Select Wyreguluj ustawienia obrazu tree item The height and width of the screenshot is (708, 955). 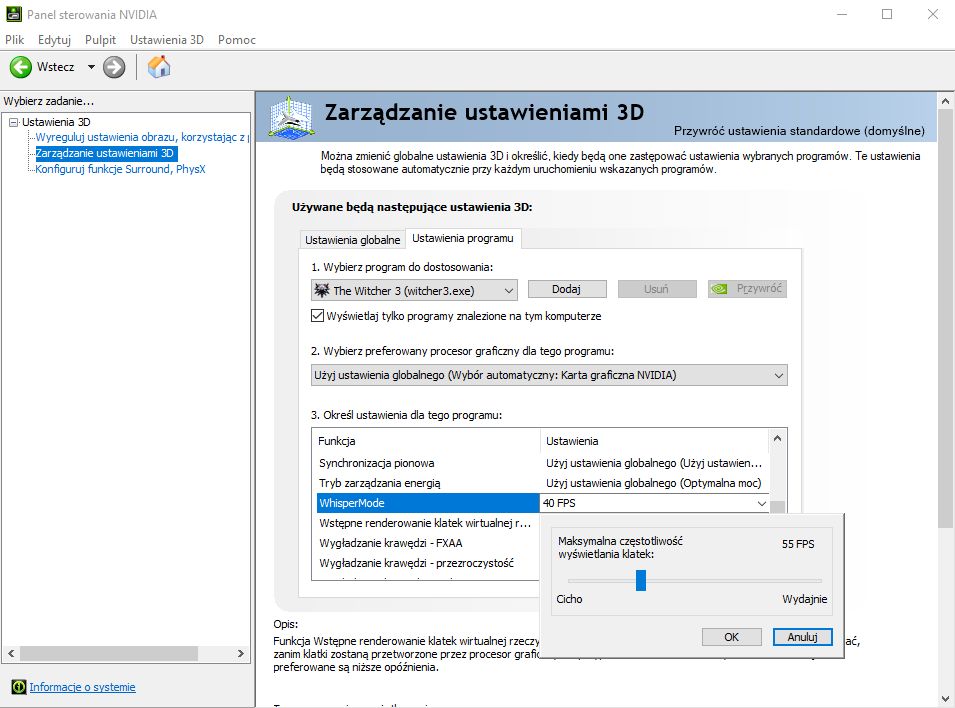click(x=142, y=137)
